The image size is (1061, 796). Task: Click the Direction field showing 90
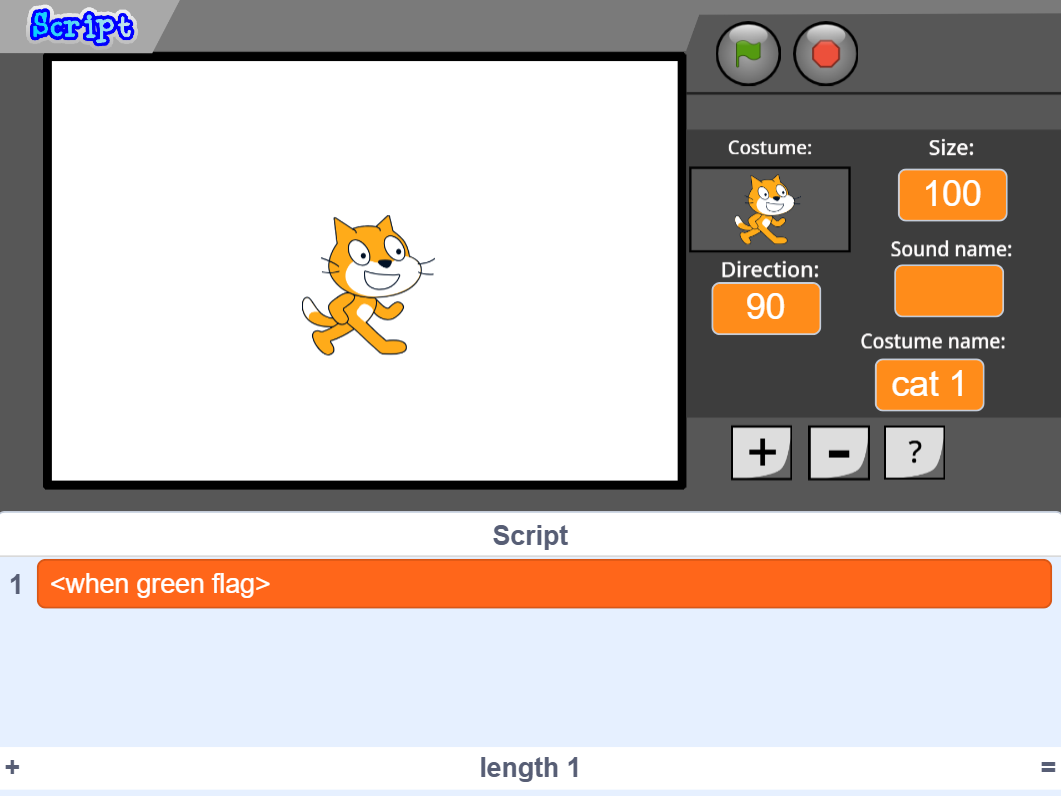766,308
